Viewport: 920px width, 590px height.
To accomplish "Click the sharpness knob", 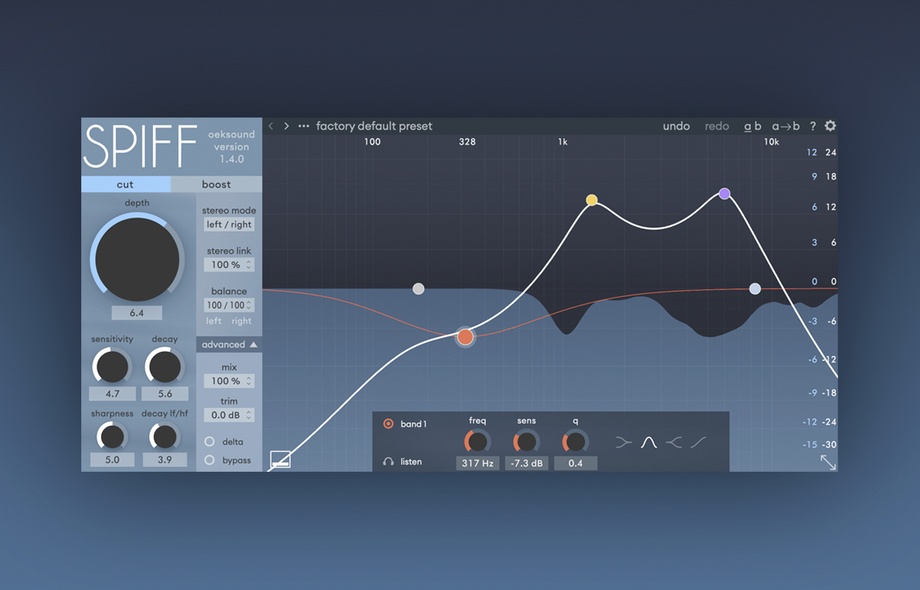I will tap(112, 436).
